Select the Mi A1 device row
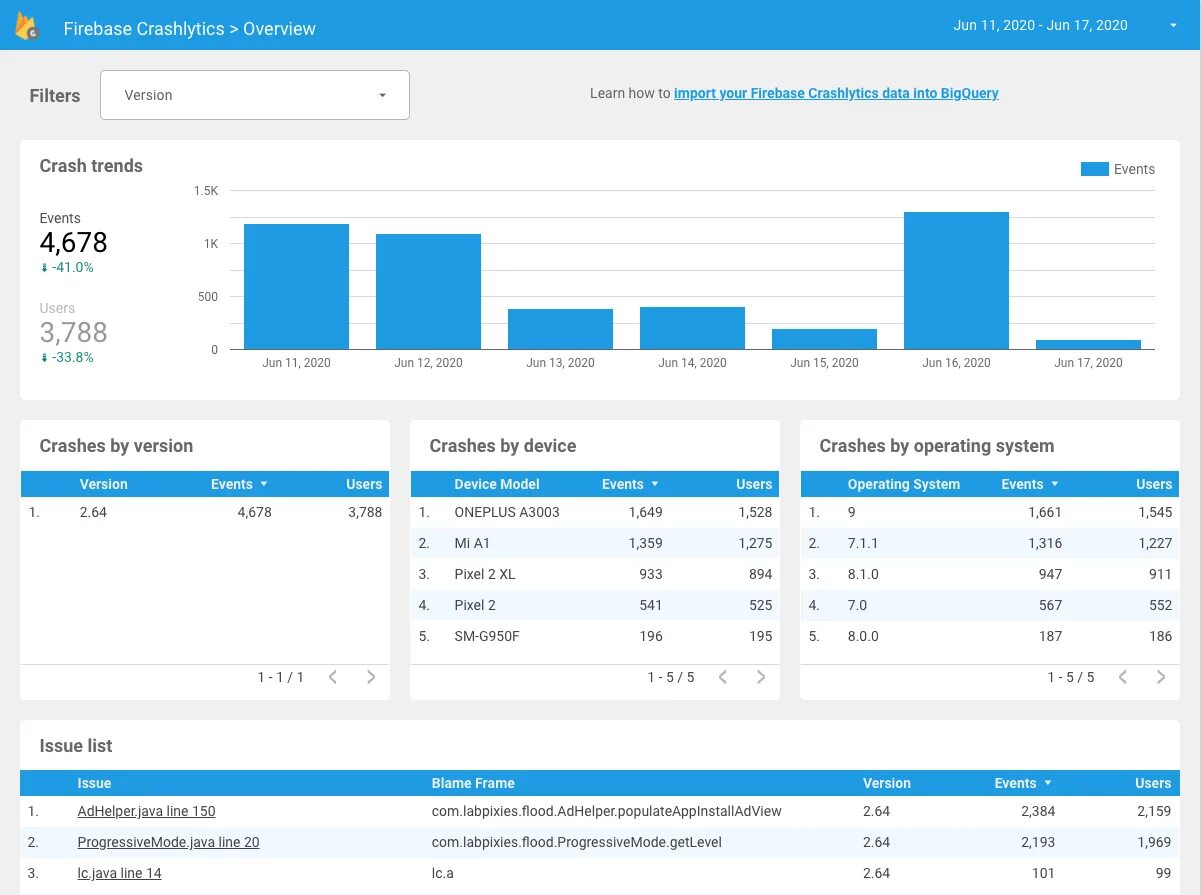 595,543
